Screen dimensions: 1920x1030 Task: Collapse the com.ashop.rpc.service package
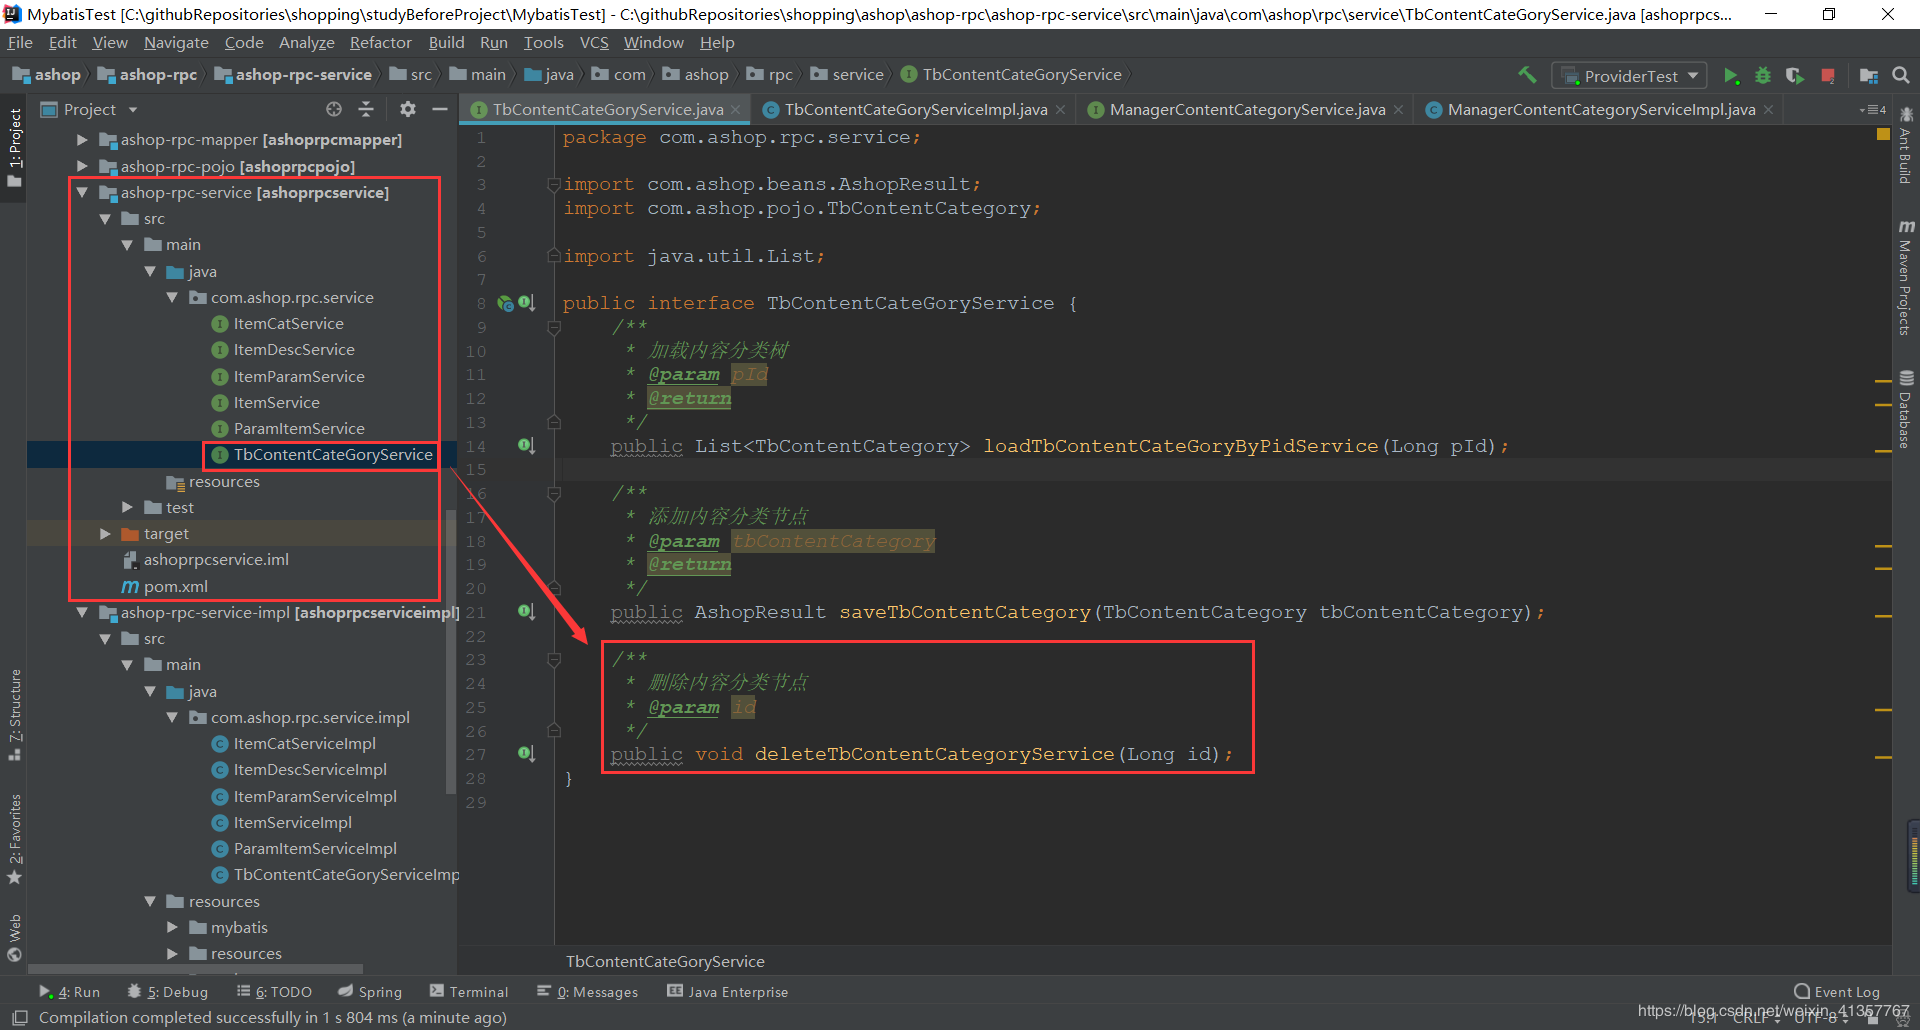172,297
